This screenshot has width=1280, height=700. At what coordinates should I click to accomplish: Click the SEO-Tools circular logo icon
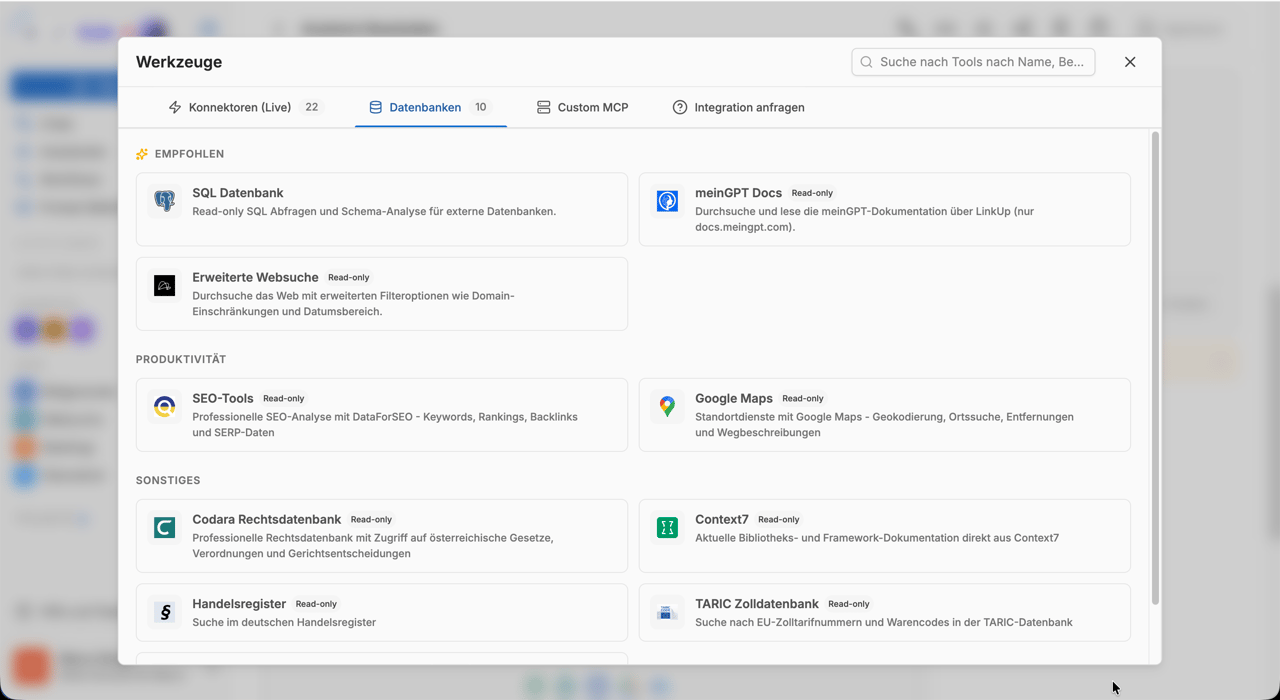point(165,407)
